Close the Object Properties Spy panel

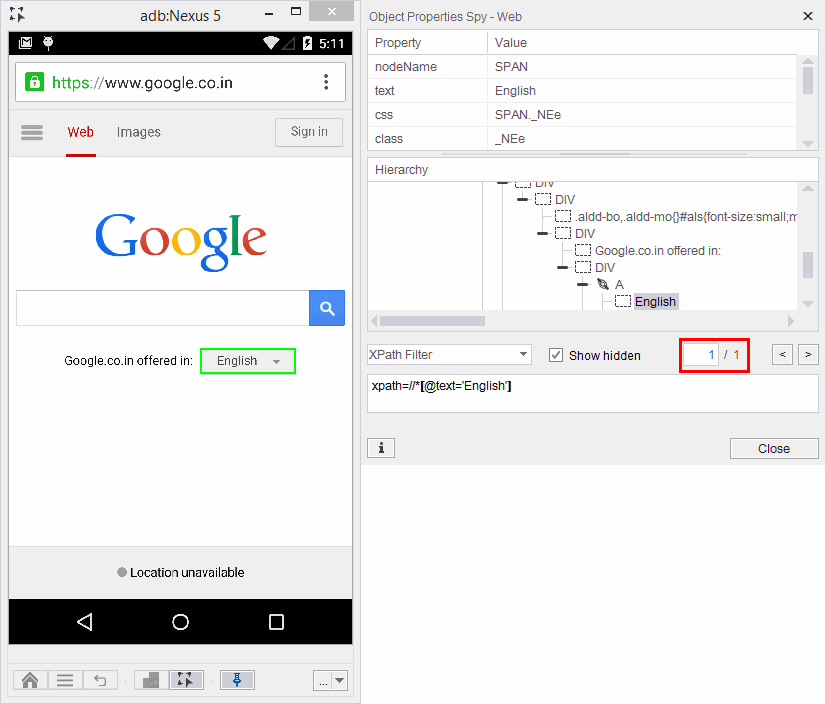pos(808,16)
